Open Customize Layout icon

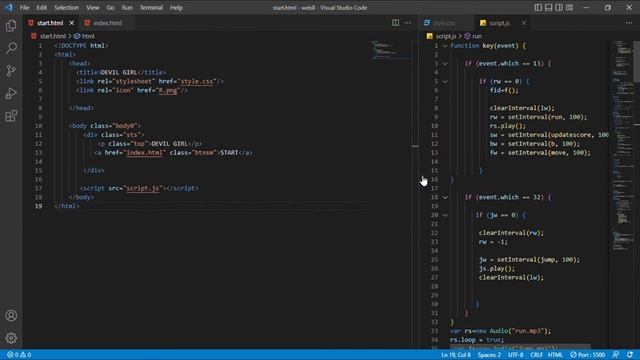click(x=569, y=7)
